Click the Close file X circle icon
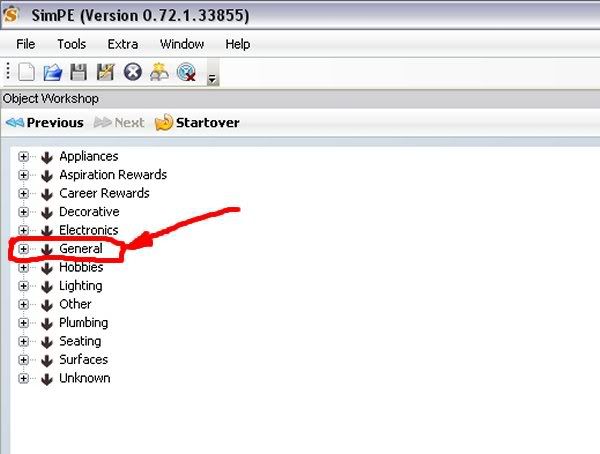Viewport: 600px width, 454px height. coord(132,72)
